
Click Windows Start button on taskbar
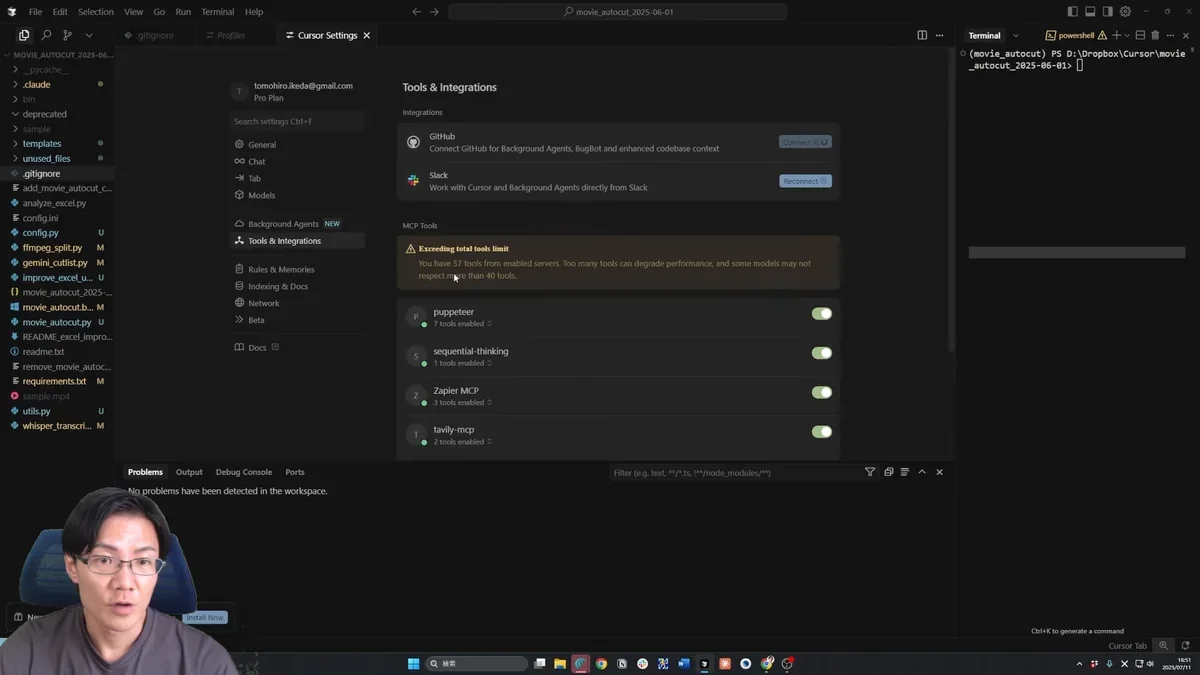413,663
